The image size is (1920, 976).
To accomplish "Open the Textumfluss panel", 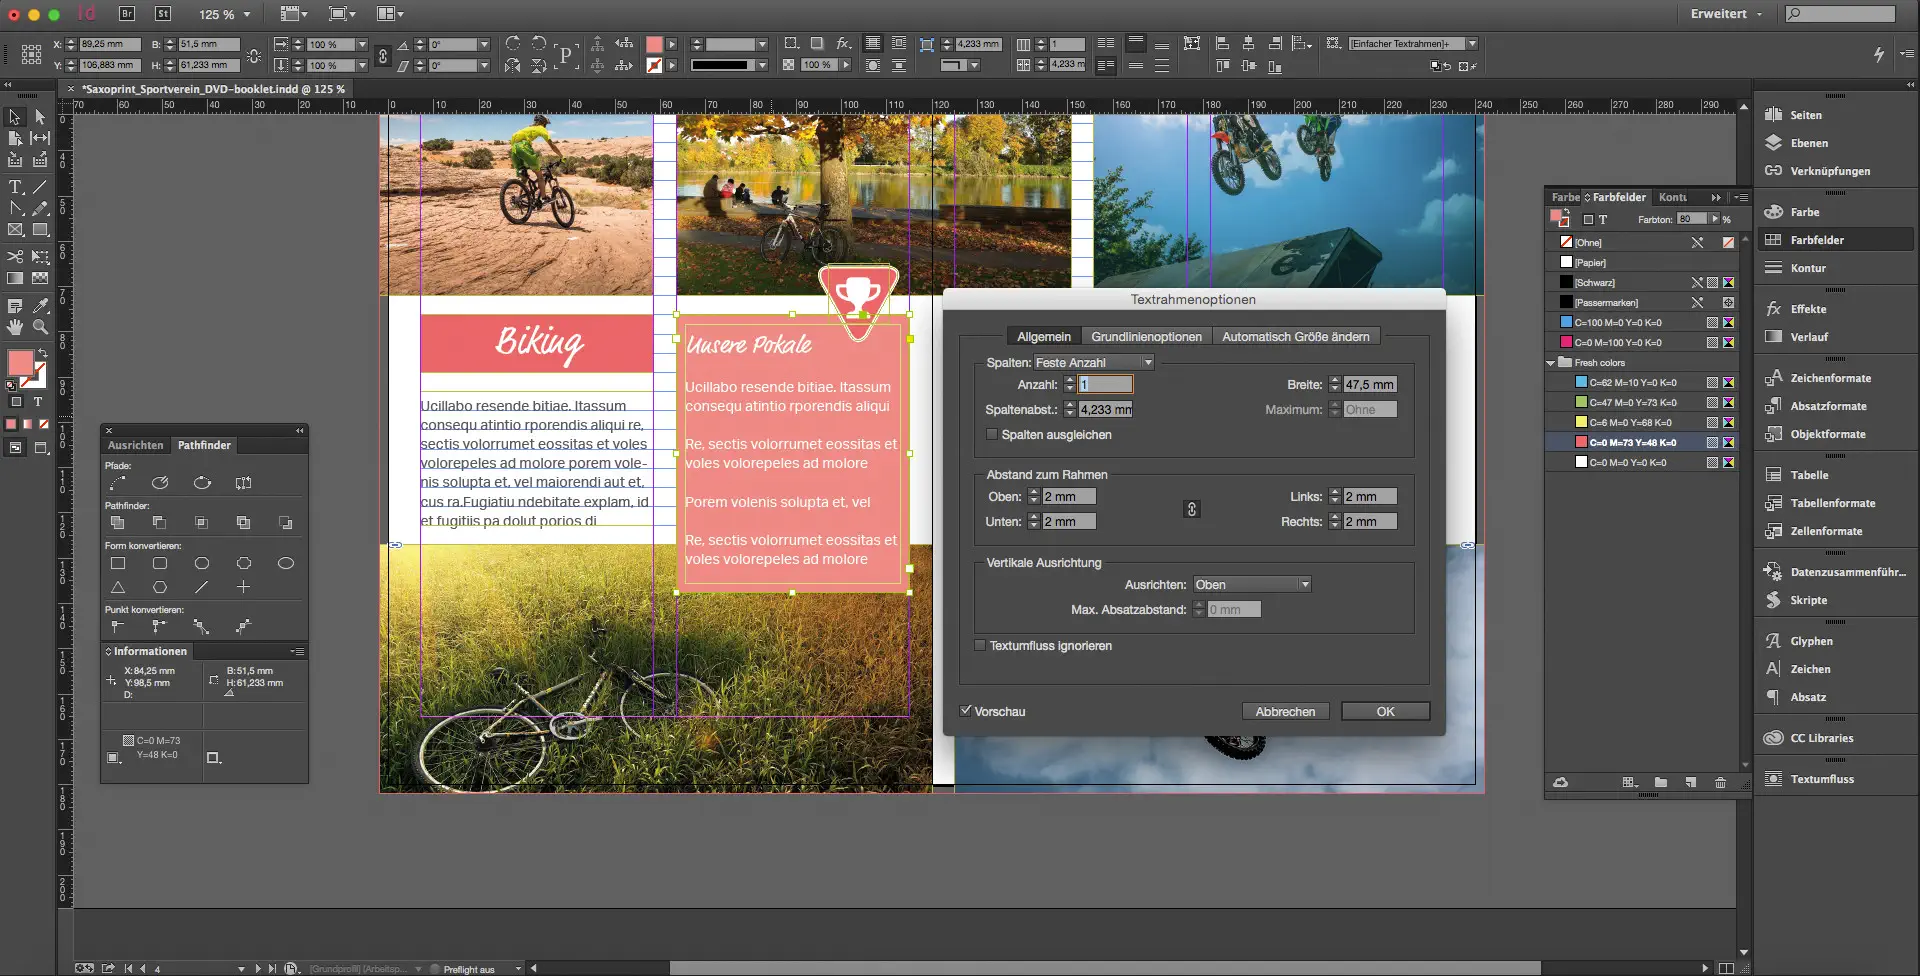I will [x=1821, y=779].
